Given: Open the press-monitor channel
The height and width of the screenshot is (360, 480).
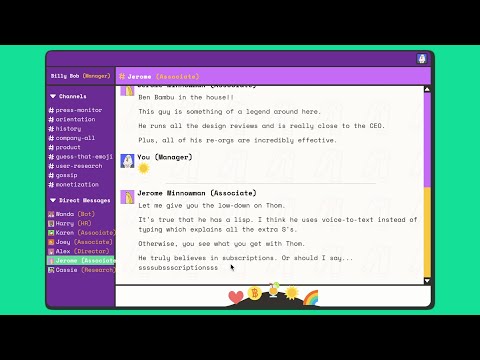Looking at the screenshot, I should tap(75, 110).
